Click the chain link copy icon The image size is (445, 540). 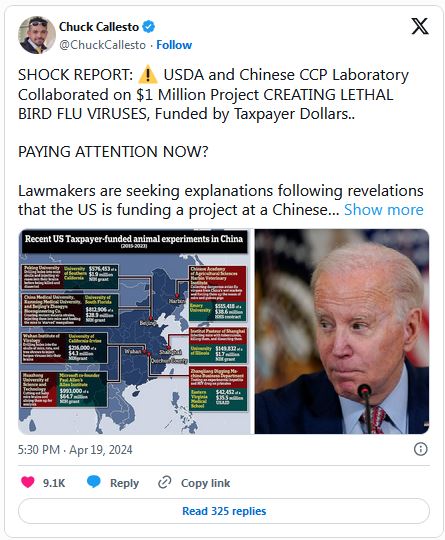click(165, 482)
